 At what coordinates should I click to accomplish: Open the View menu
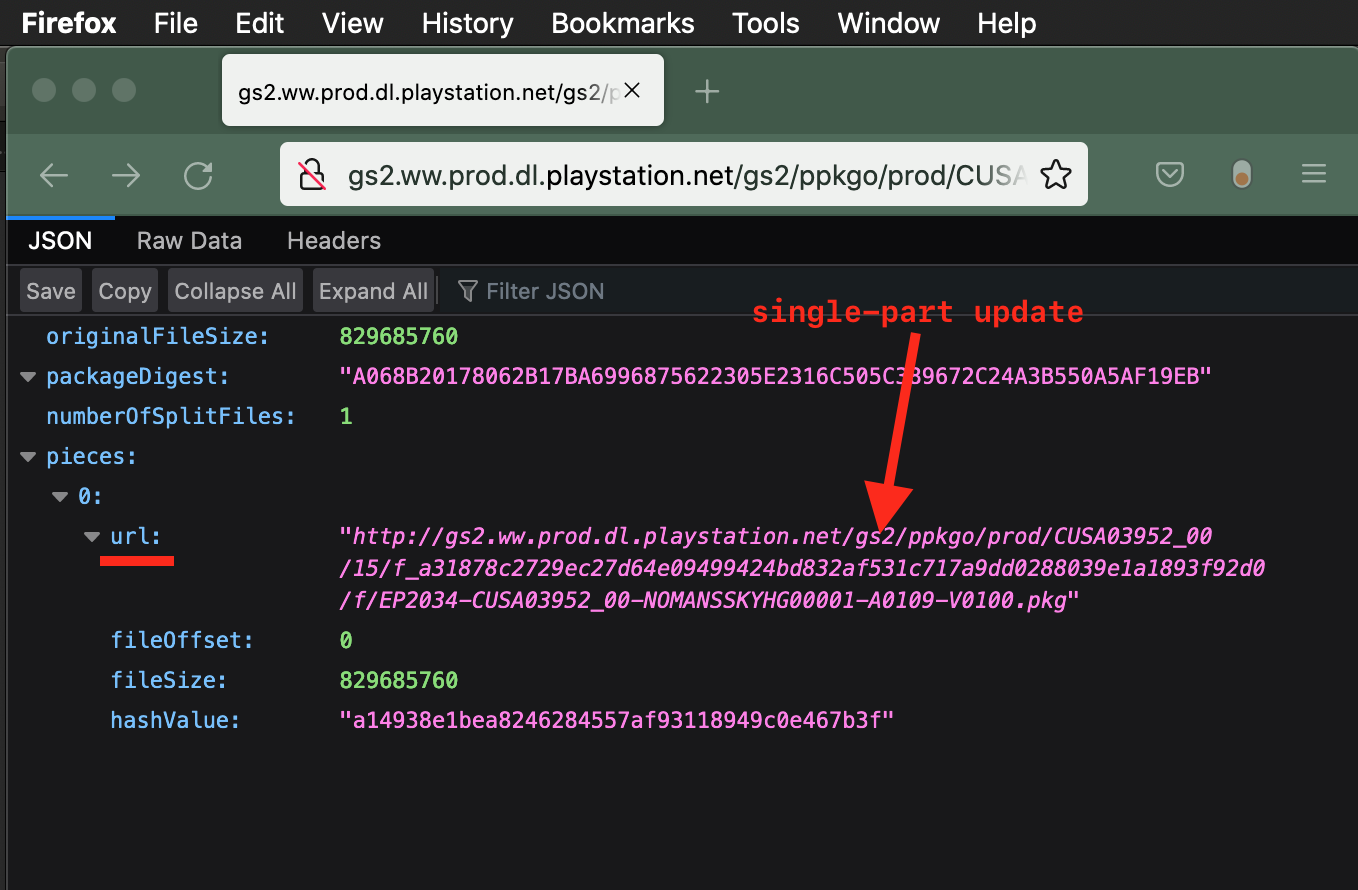354,23
